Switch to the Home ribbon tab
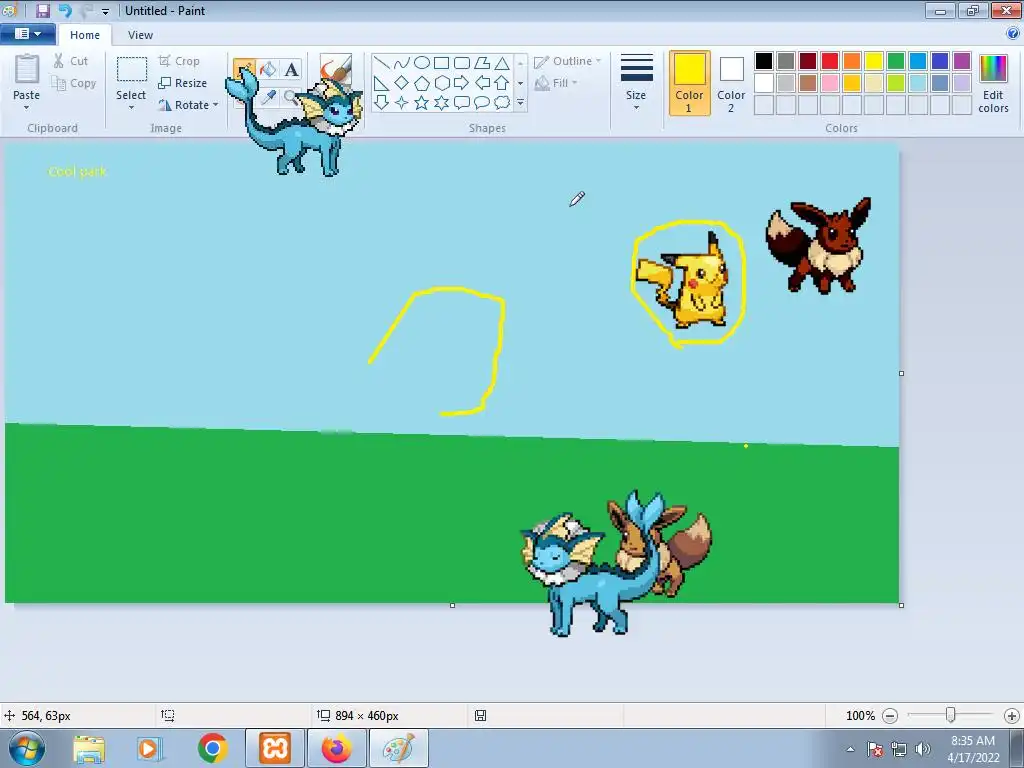Screen dimensions: 1024x768 85,35
